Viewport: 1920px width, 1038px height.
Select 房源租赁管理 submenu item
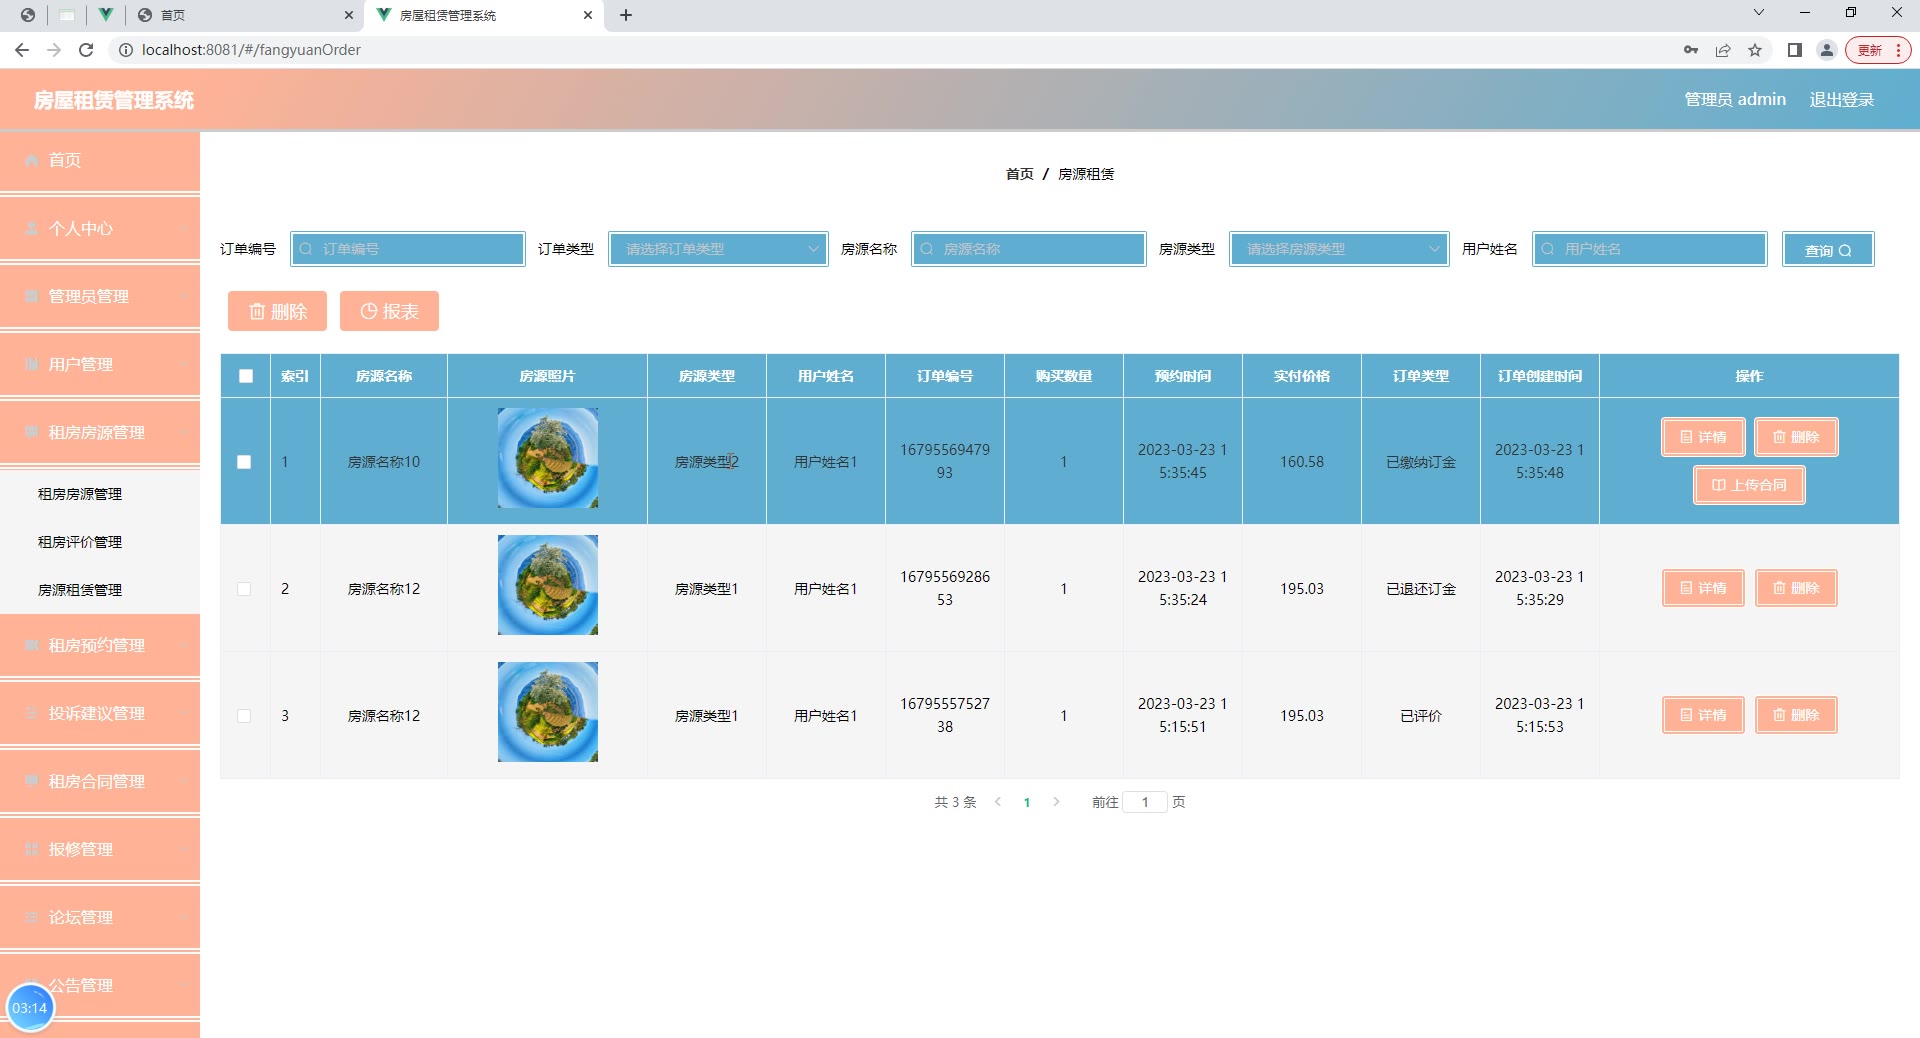80,590
